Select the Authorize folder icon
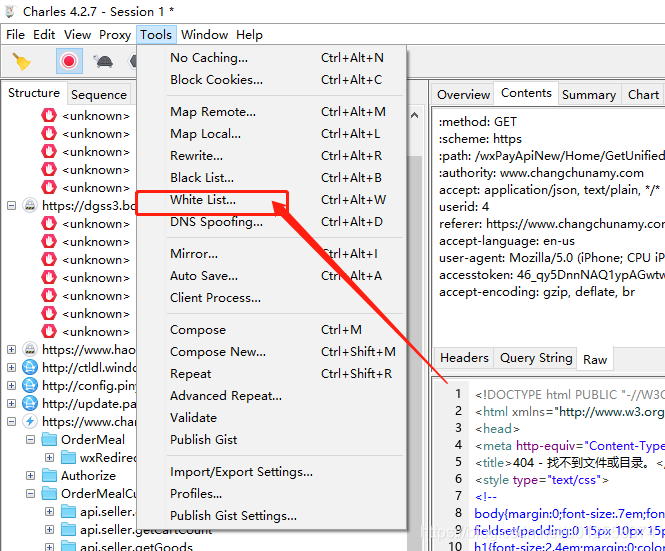Image resolution: width=665 pixels, height=551 pixels. tap(49, 475)
